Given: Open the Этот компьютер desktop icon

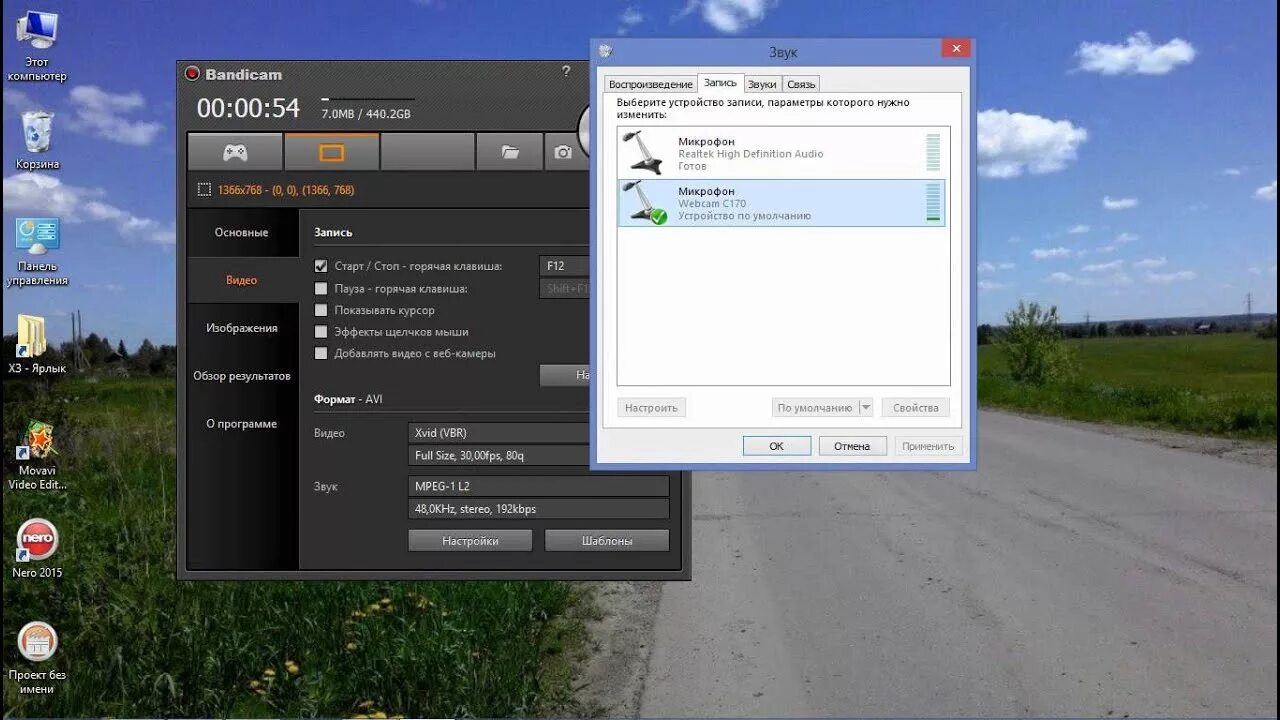Looking at the screenshot, I should 37,46.
